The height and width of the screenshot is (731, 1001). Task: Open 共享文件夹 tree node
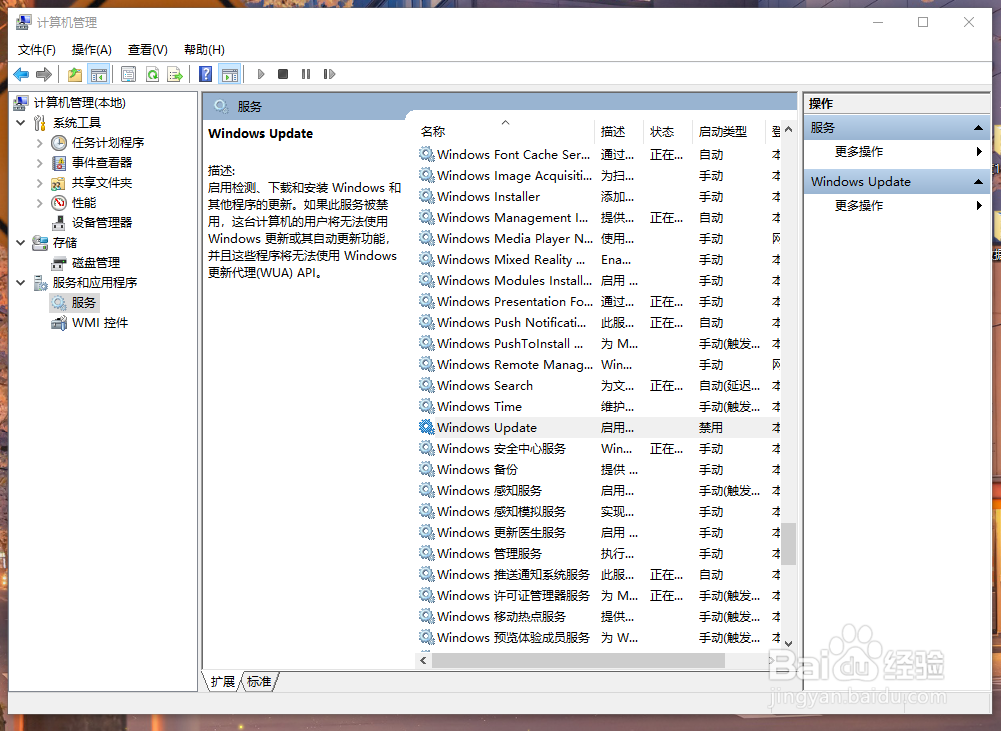pyautogui.click(x=102, y=183)
